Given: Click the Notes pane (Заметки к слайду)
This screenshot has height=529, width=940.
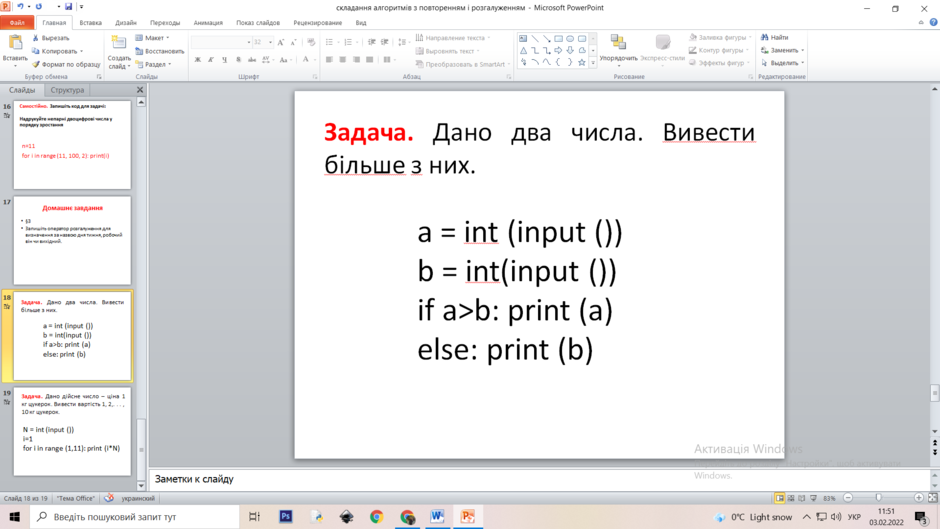Looking at the screenshot, I should (x=538, y=479).
